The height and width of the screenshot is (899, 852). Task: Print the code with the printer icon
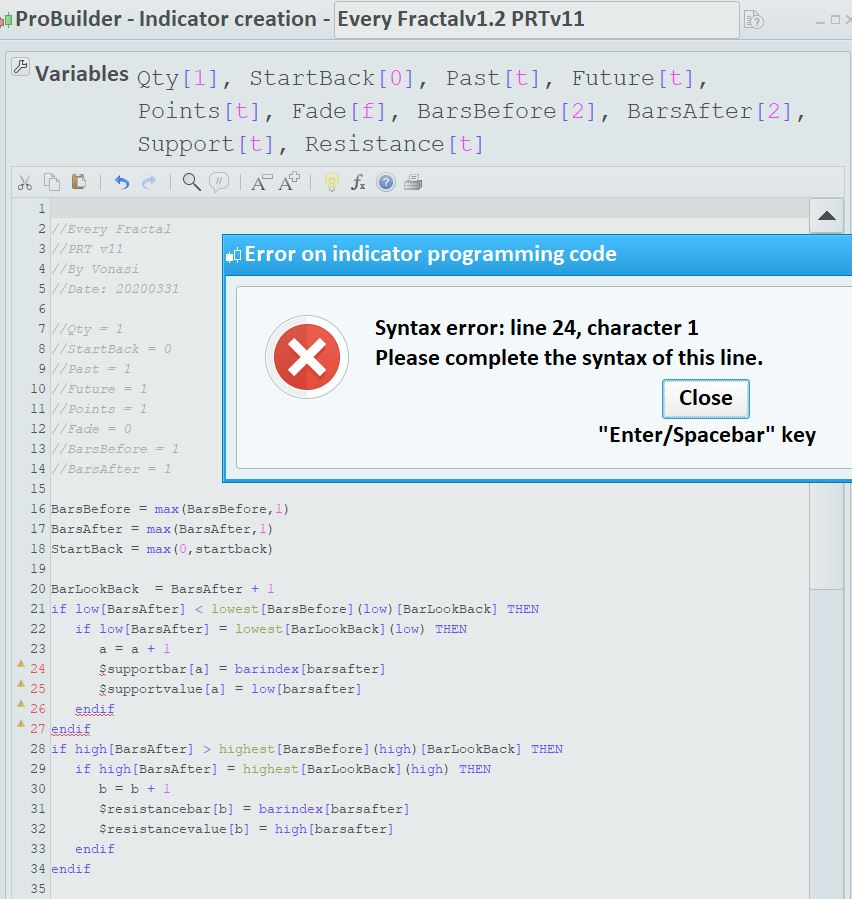tap(413, 182)
